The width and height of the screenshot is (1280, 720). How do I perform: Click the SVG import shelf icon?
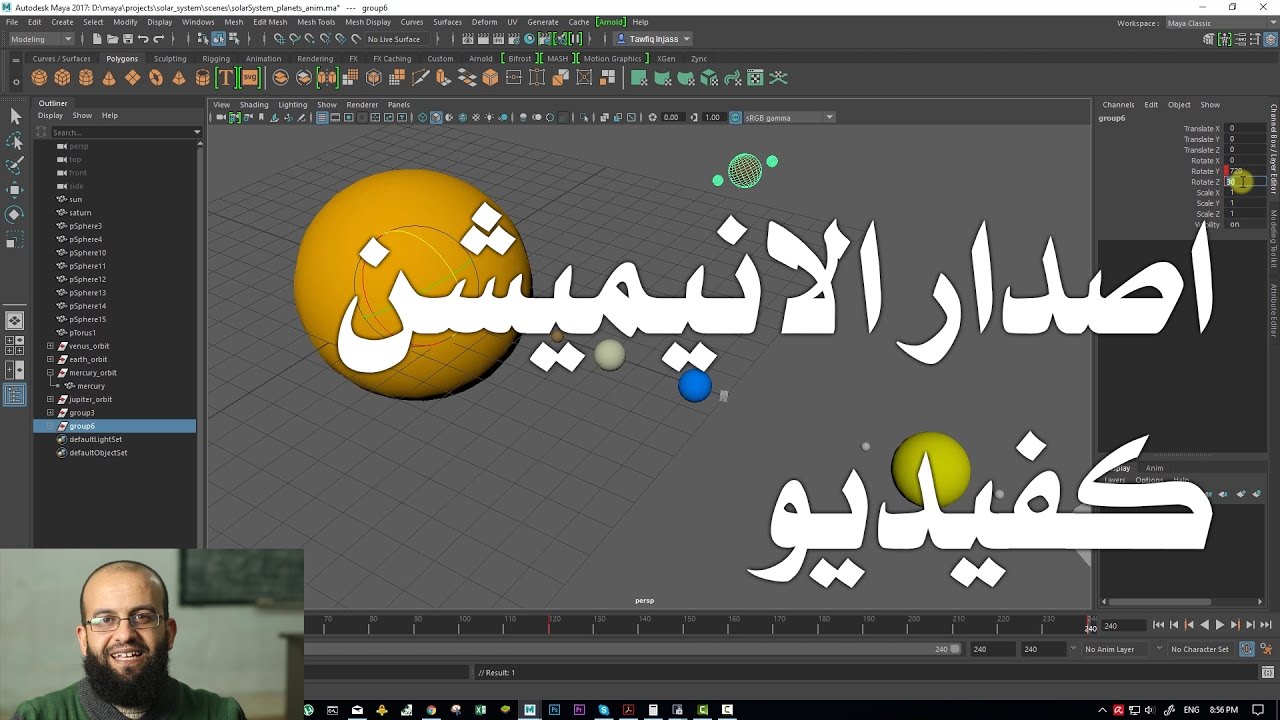pyautogui.click(x=249, y=78)
